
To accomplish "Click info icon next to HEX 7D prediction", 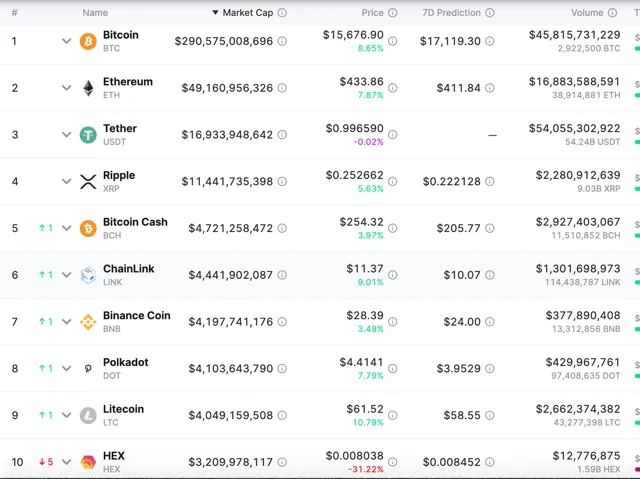I will (x=490, y=462).
